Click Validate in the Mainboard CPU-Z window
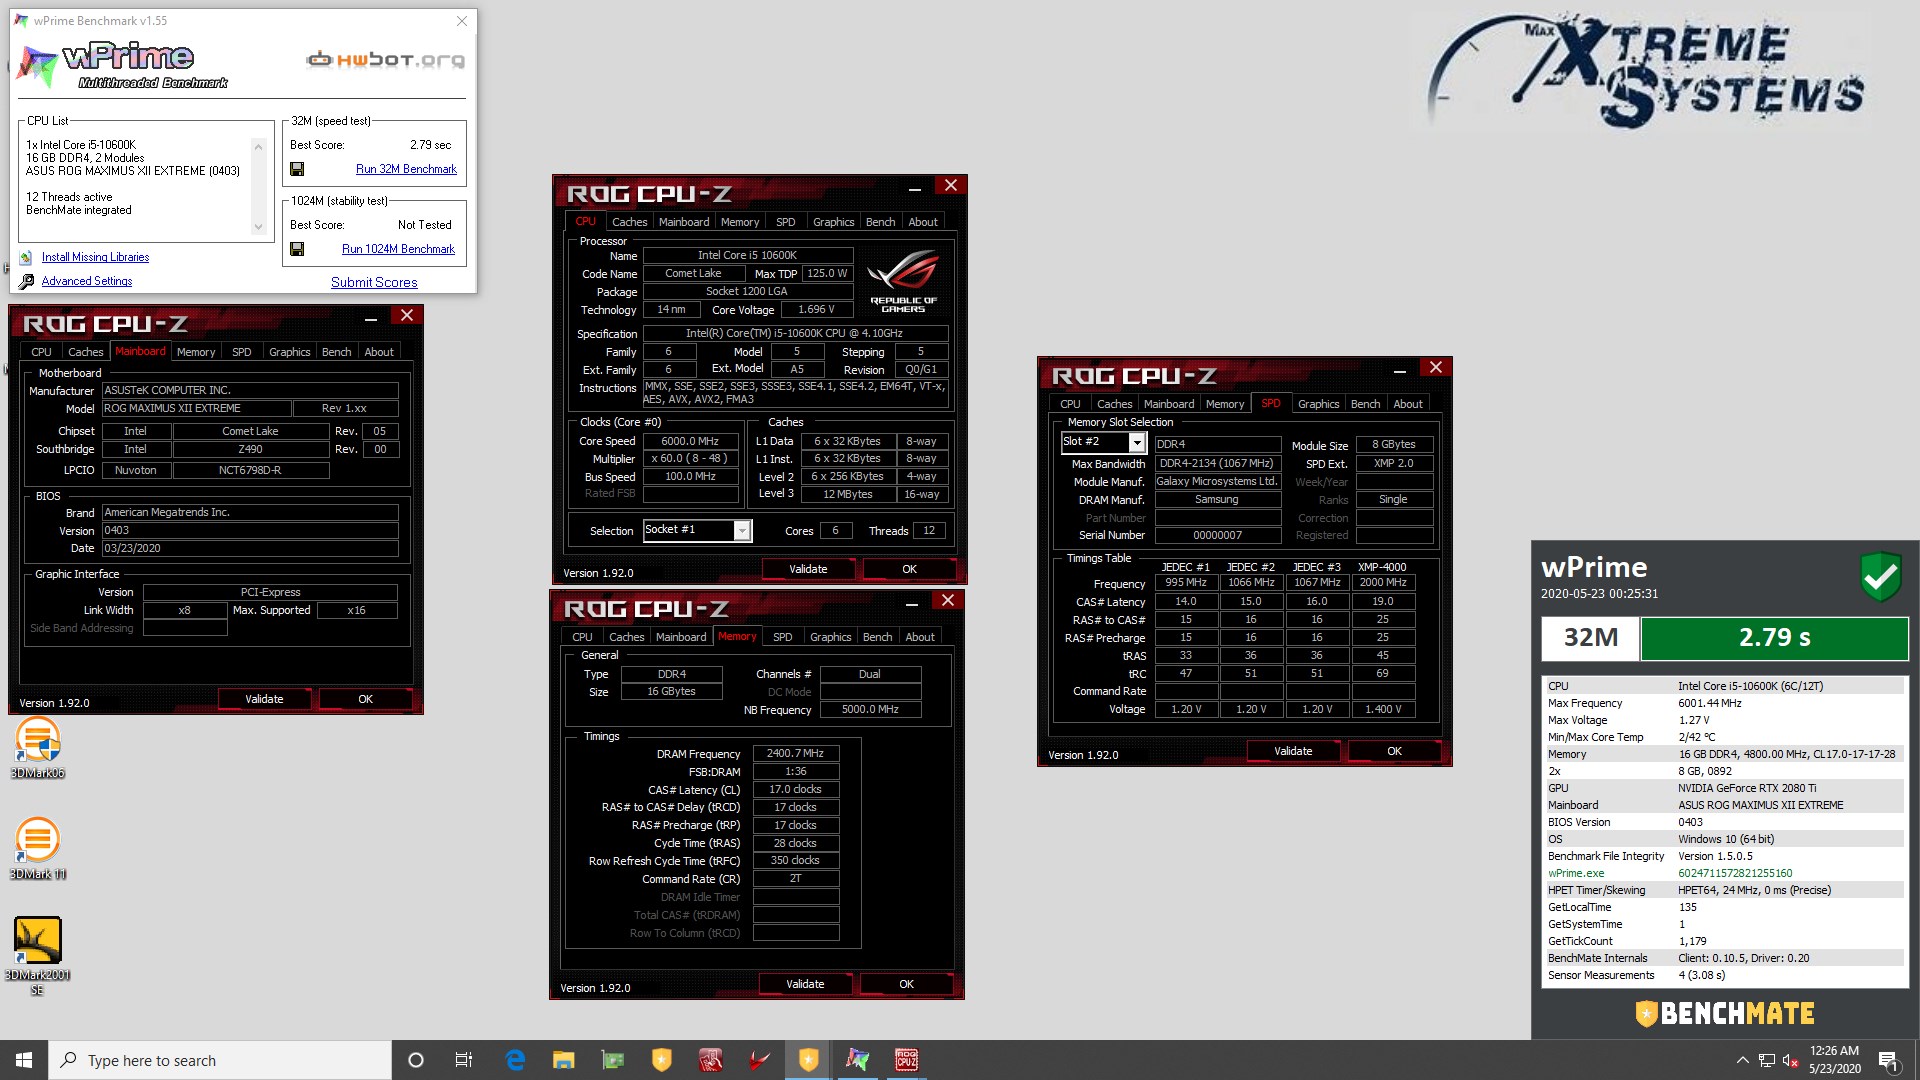This screenshot has width=1920, height=1080. coord(264,699)
